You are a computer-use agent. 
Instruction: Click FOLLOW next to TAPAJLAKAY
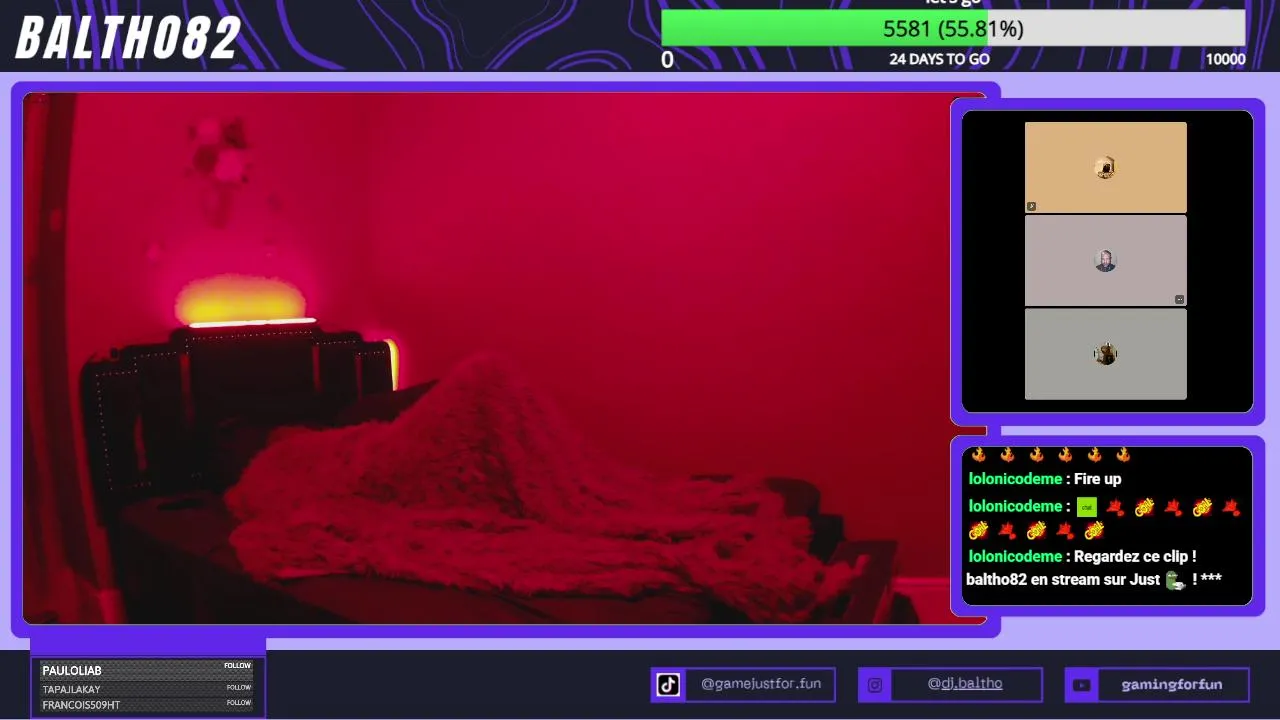coord(238,688)
